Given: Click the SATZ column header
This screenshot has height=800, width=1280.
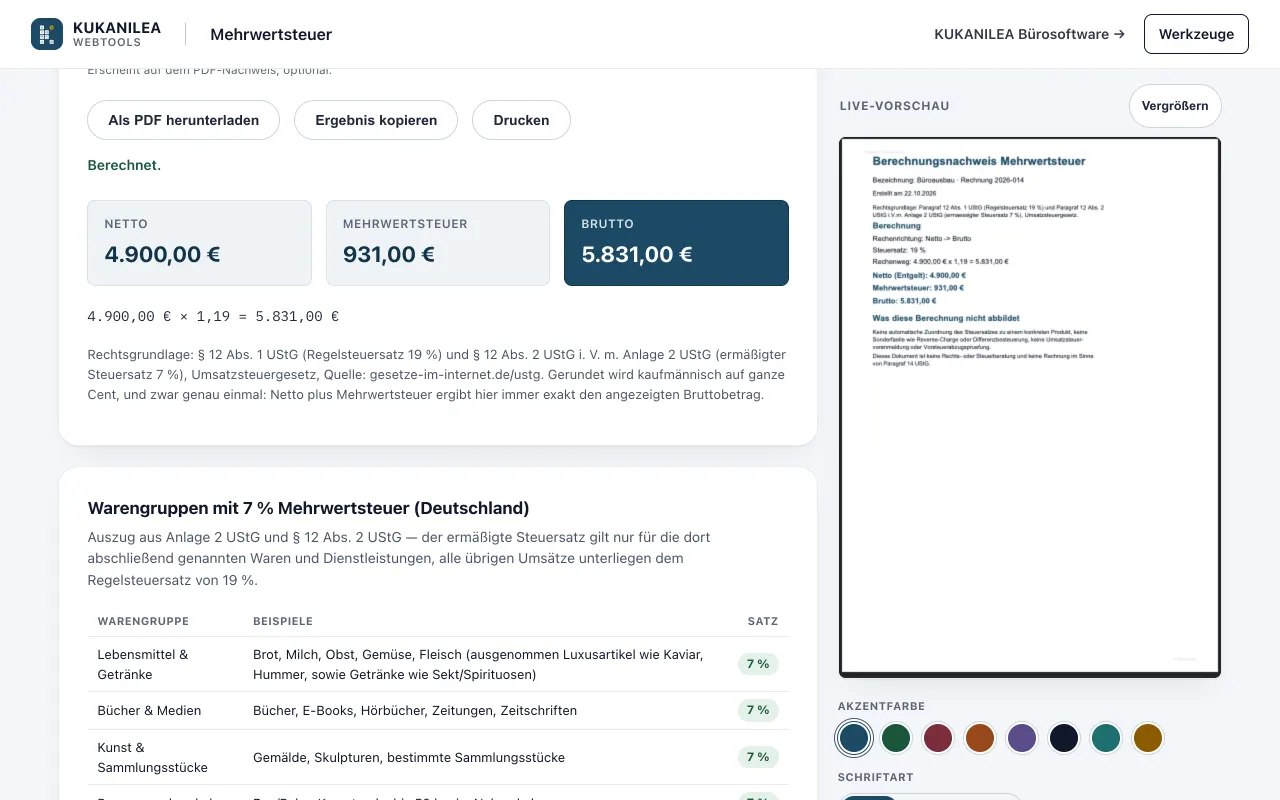Looking at the screenshot, I should pyautogui.click(x=763, y=621).
